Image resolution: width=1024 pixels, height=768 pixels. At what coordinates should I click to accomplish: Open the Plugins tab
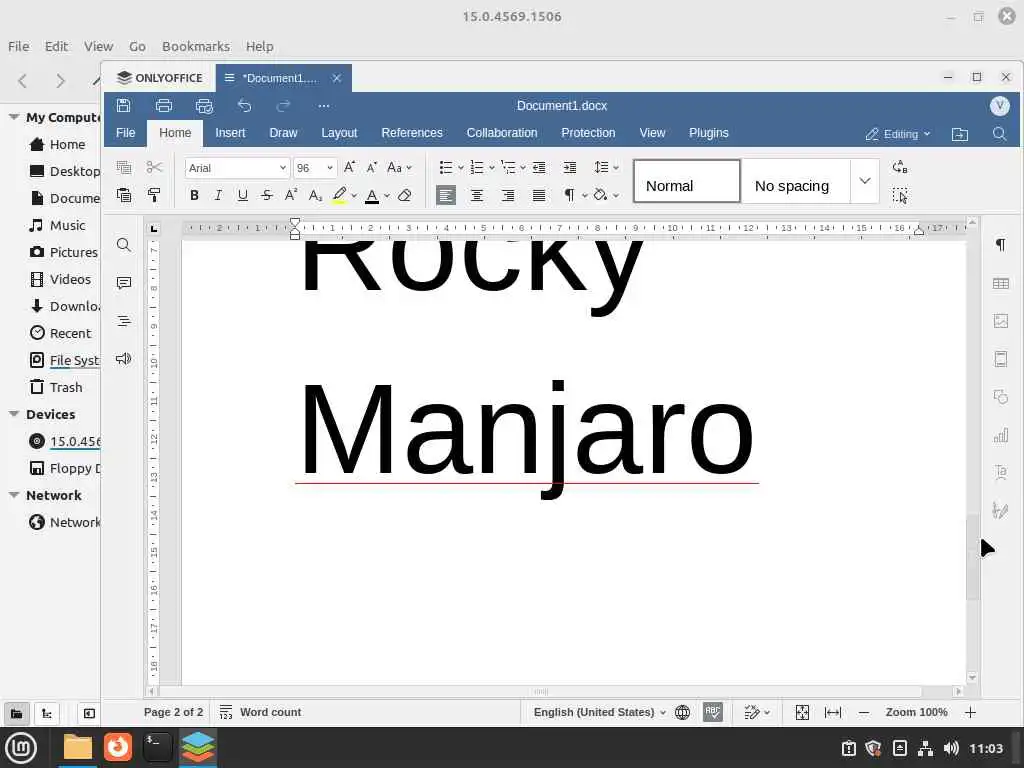[x=709, y=133]
